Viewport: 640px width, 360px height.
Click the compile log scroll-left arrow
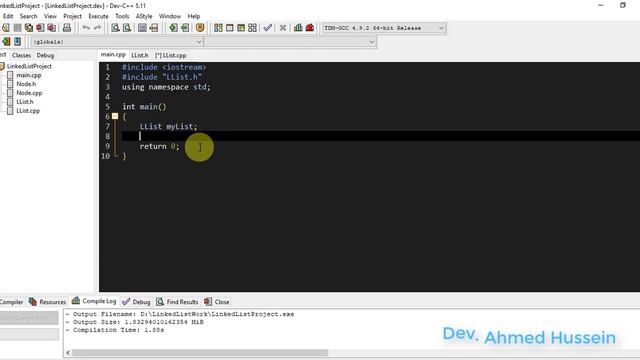tap(68, 353)
